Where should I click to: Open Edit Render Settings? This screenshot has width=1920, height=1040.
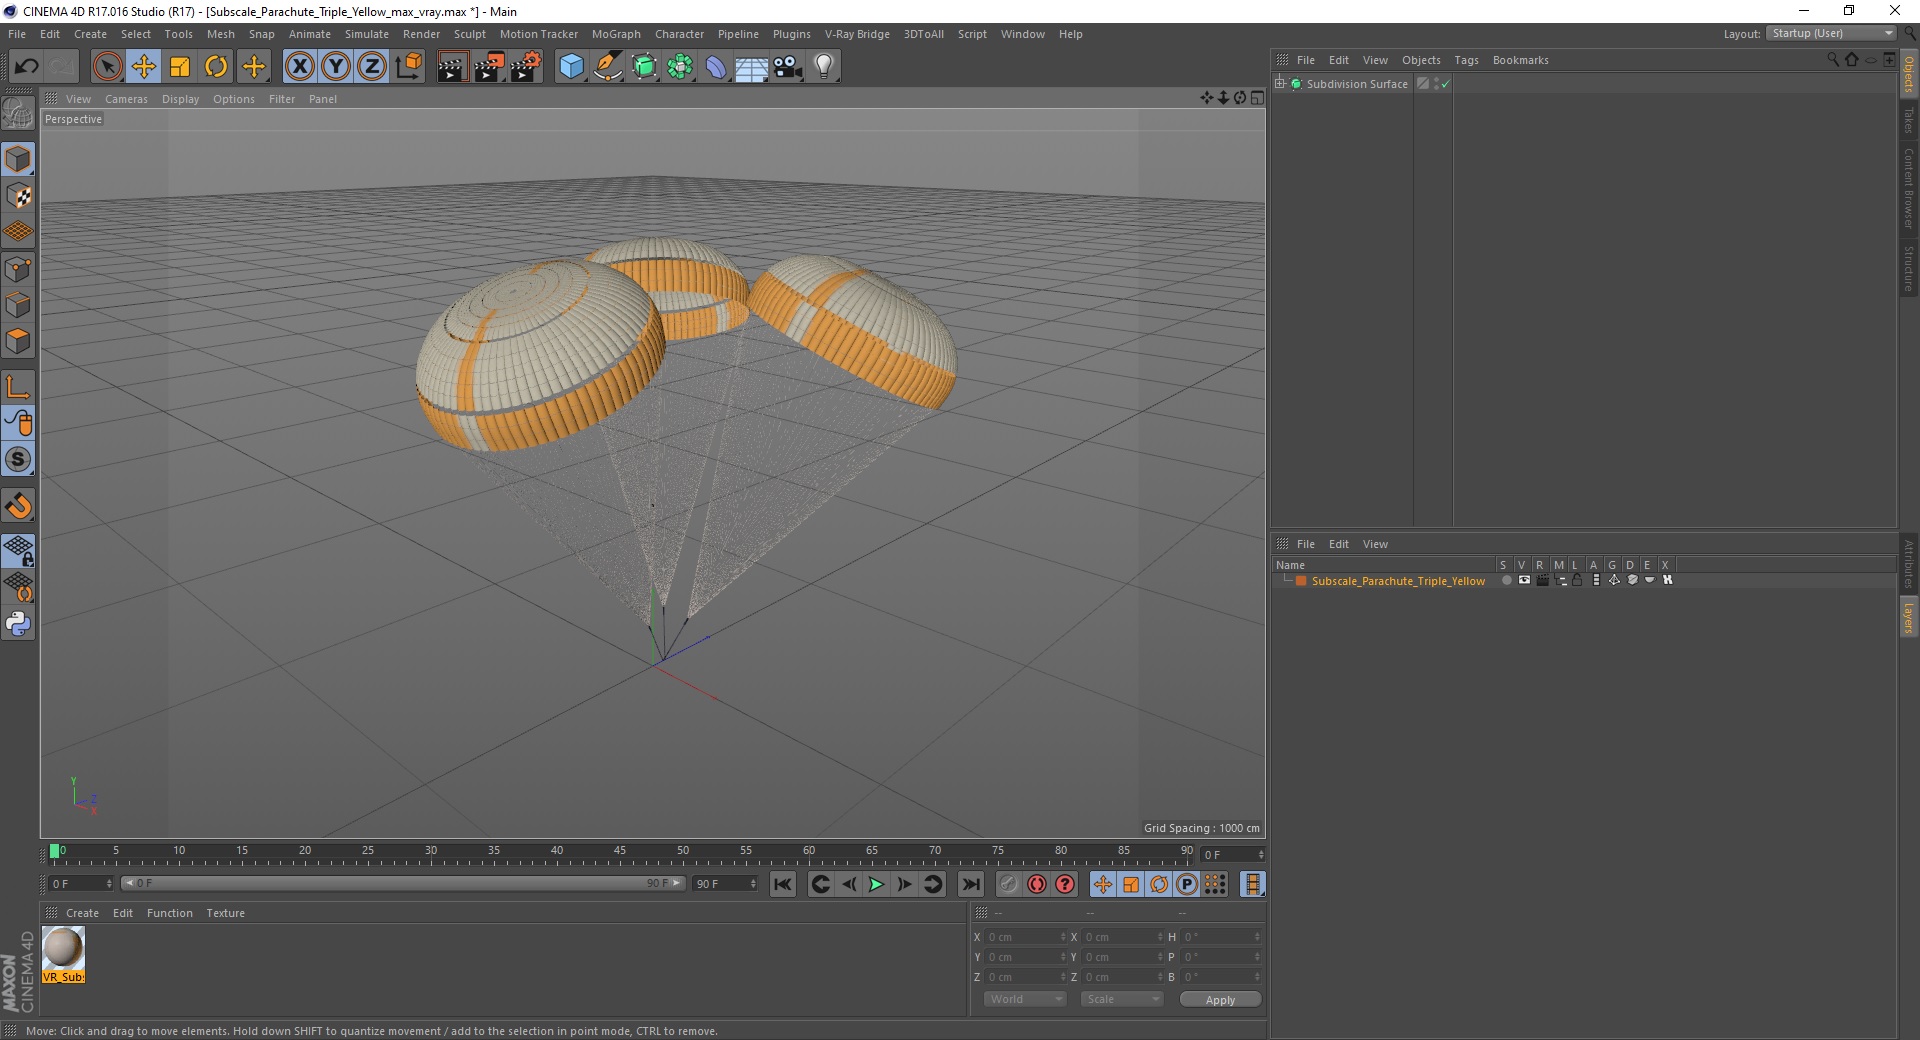[526, 67]
